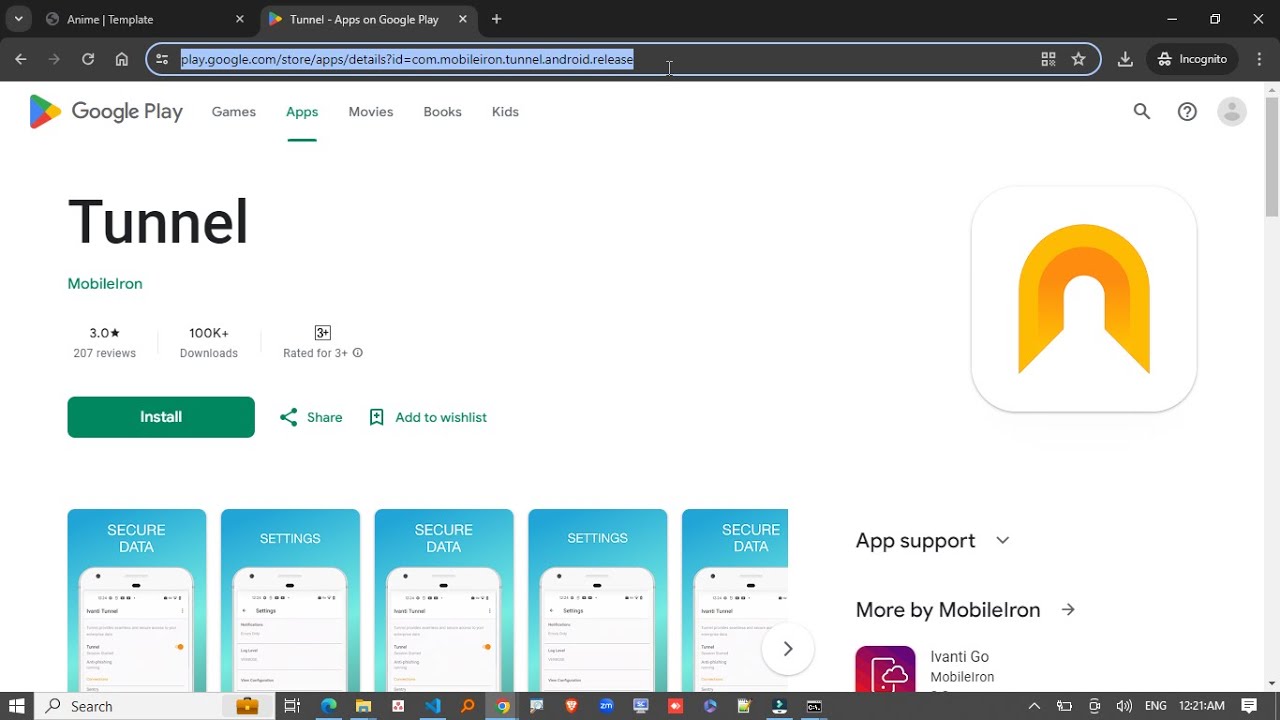Open the Chrome three-dot menu
The height and width of the screenshot is (720, 1280).
tap(1260, 59)
